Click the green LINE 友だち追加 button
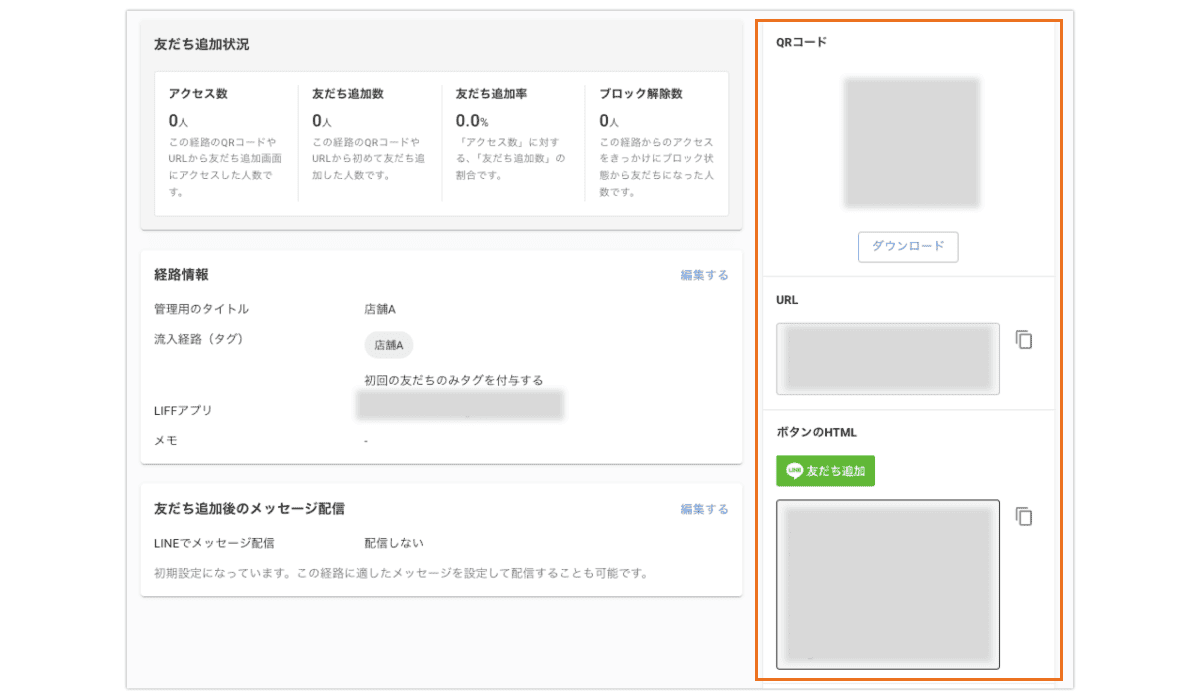1200x700 pixels. 825,470
